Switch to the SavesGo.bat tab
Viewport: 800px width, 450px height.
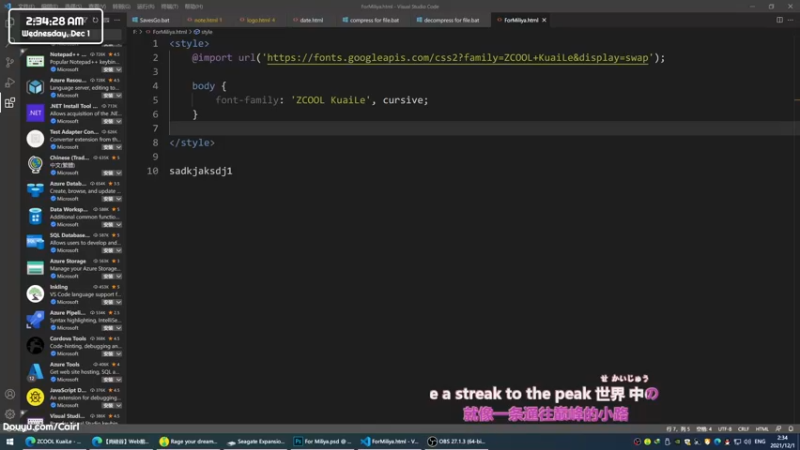[152, 20]
